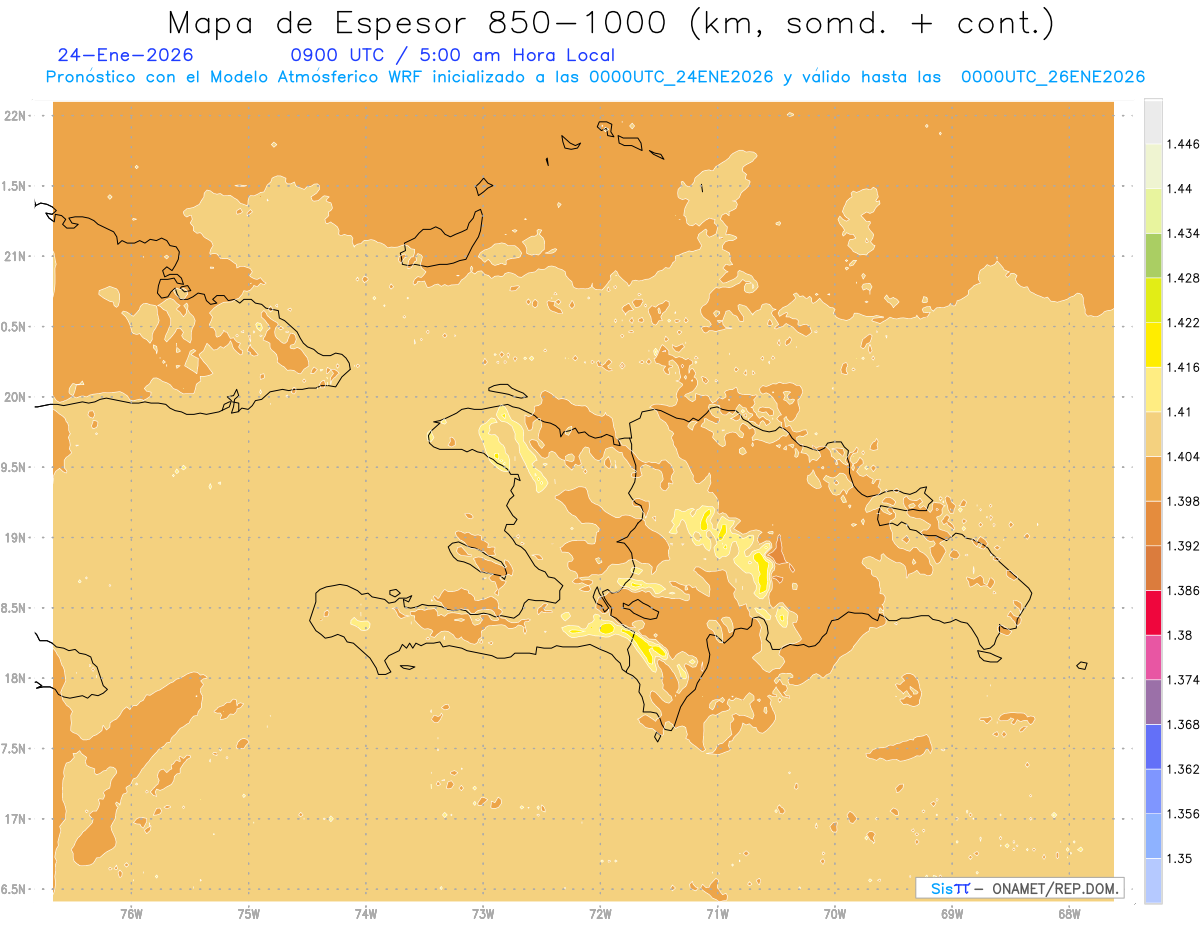
Task: Select the legend value 1.392
Action: (x=1182, y=546)
